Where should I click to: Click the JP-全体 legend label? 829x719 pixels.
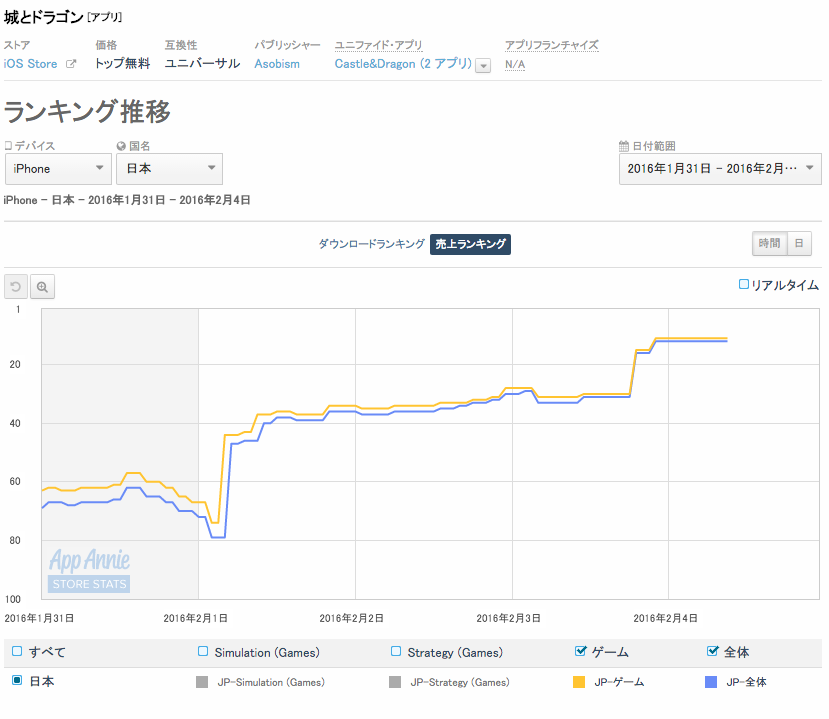pos(746,682)
